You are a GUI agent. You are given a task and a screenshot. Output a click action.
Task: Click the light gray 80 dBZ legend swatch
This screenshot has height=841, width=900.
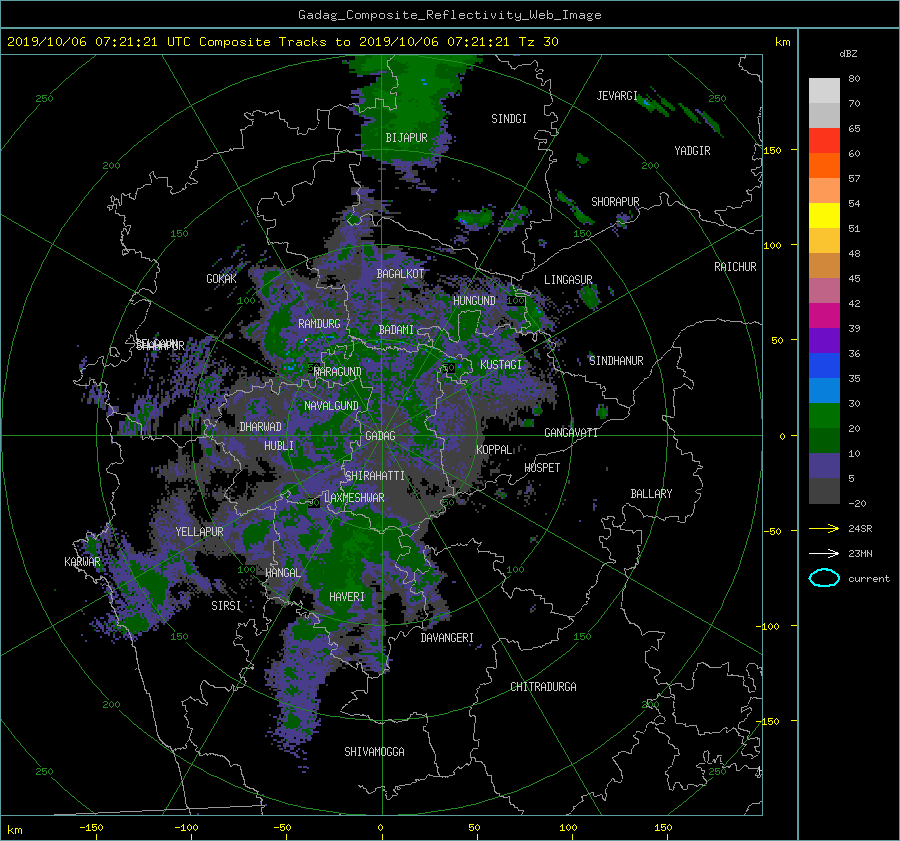point(824,91)
